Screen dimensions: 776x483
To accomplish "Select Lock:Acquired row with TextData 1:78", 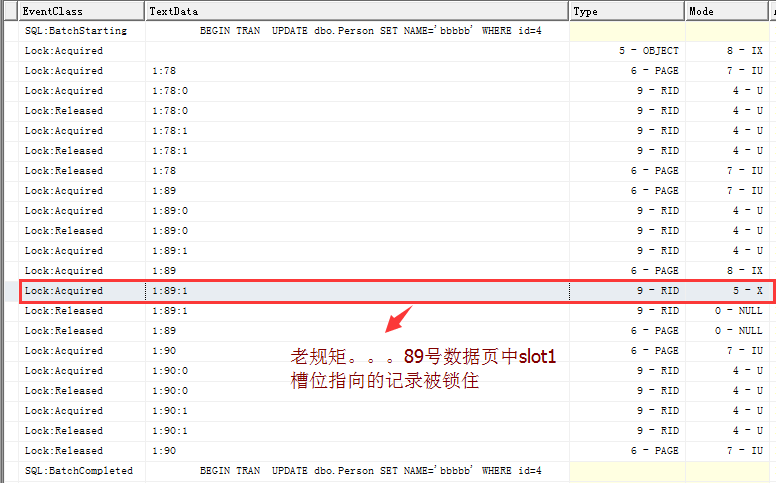I will 394,71.
